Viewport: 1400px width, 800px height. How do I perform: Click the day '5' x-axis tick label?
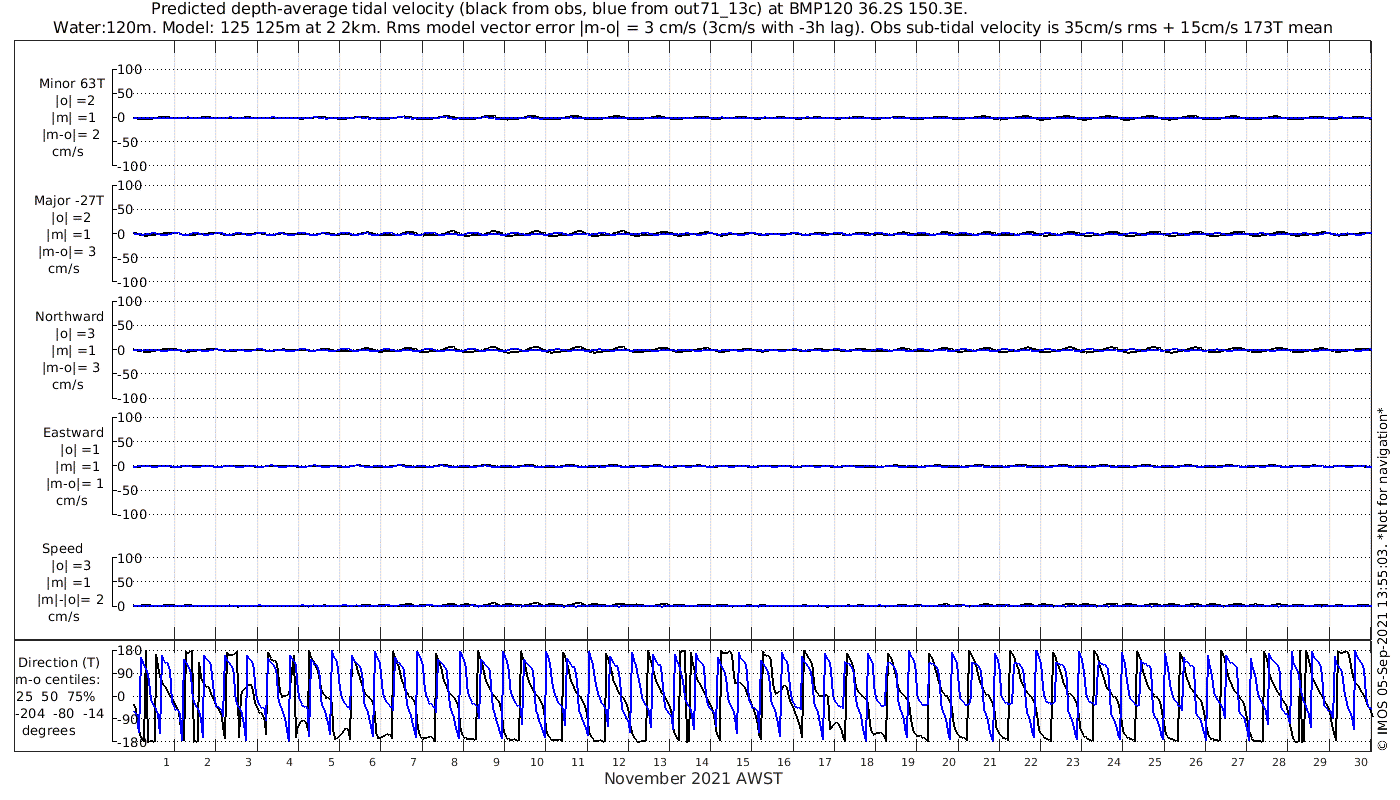tap(331, 762)
